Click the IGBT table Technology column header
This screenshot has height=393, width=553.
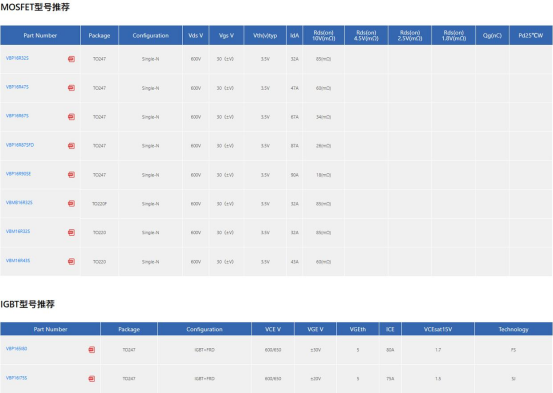514,329
